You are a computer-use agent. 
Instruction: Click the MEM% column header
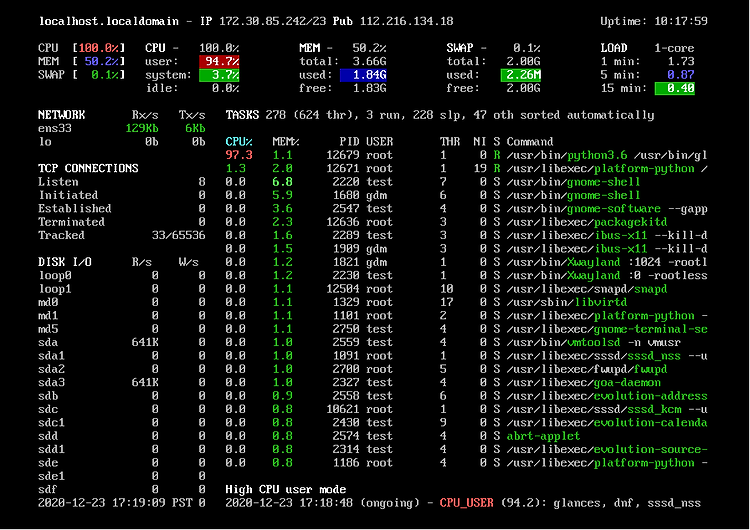(286, 142)
